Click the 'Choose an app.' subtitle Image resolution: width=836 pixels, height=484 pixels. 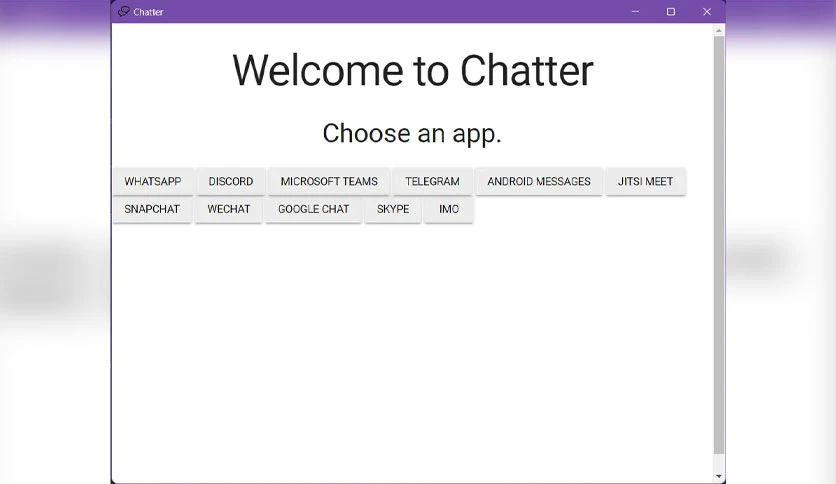tap(412, 133)
